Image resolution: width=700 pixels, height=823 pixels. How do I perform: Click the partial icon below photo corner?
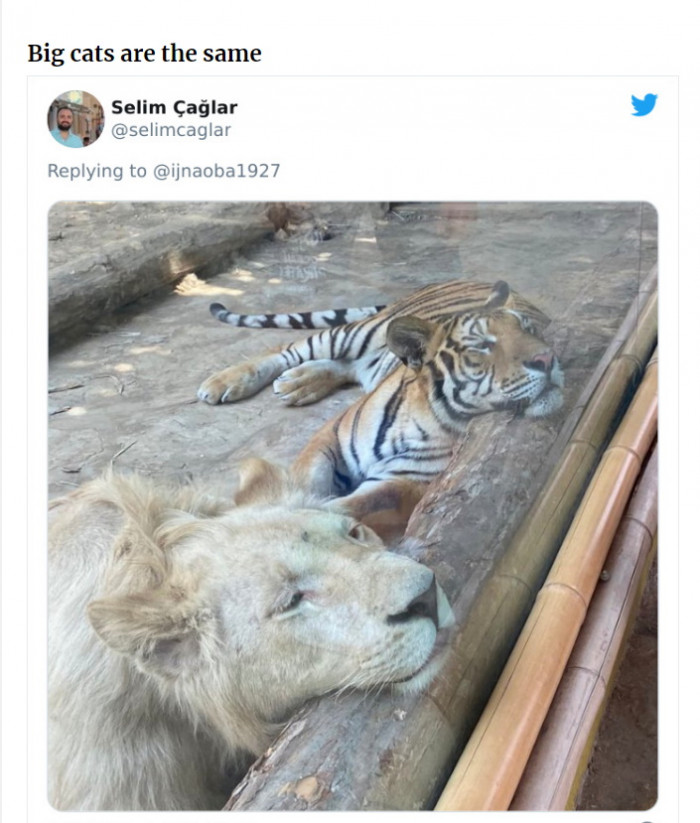(648, 821)
